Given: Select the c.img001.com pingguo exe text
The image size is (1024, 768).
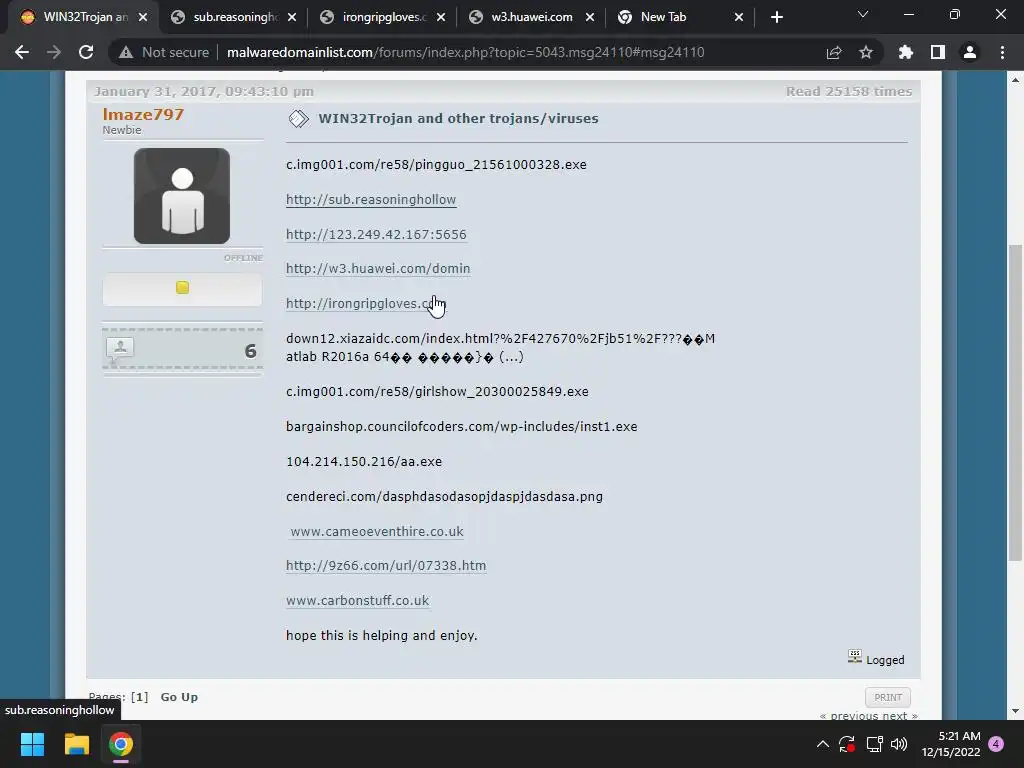Looking at the screenshot, I should pos(436,165).
